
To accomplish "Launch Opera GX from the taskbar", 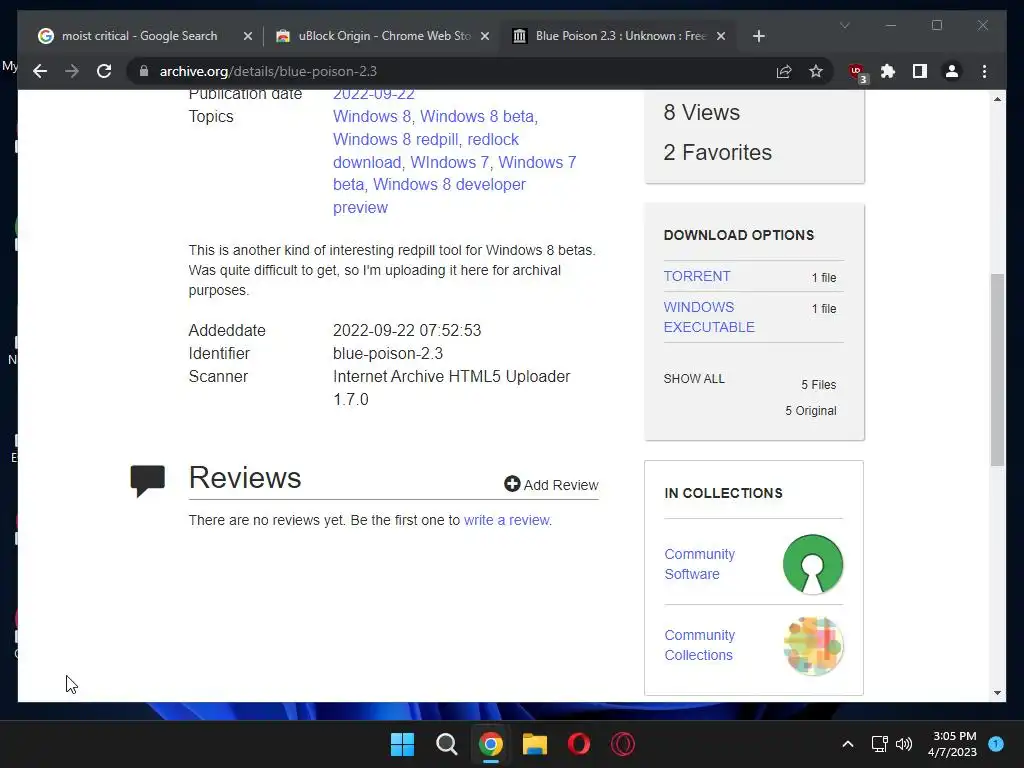I will pos(623,744).
